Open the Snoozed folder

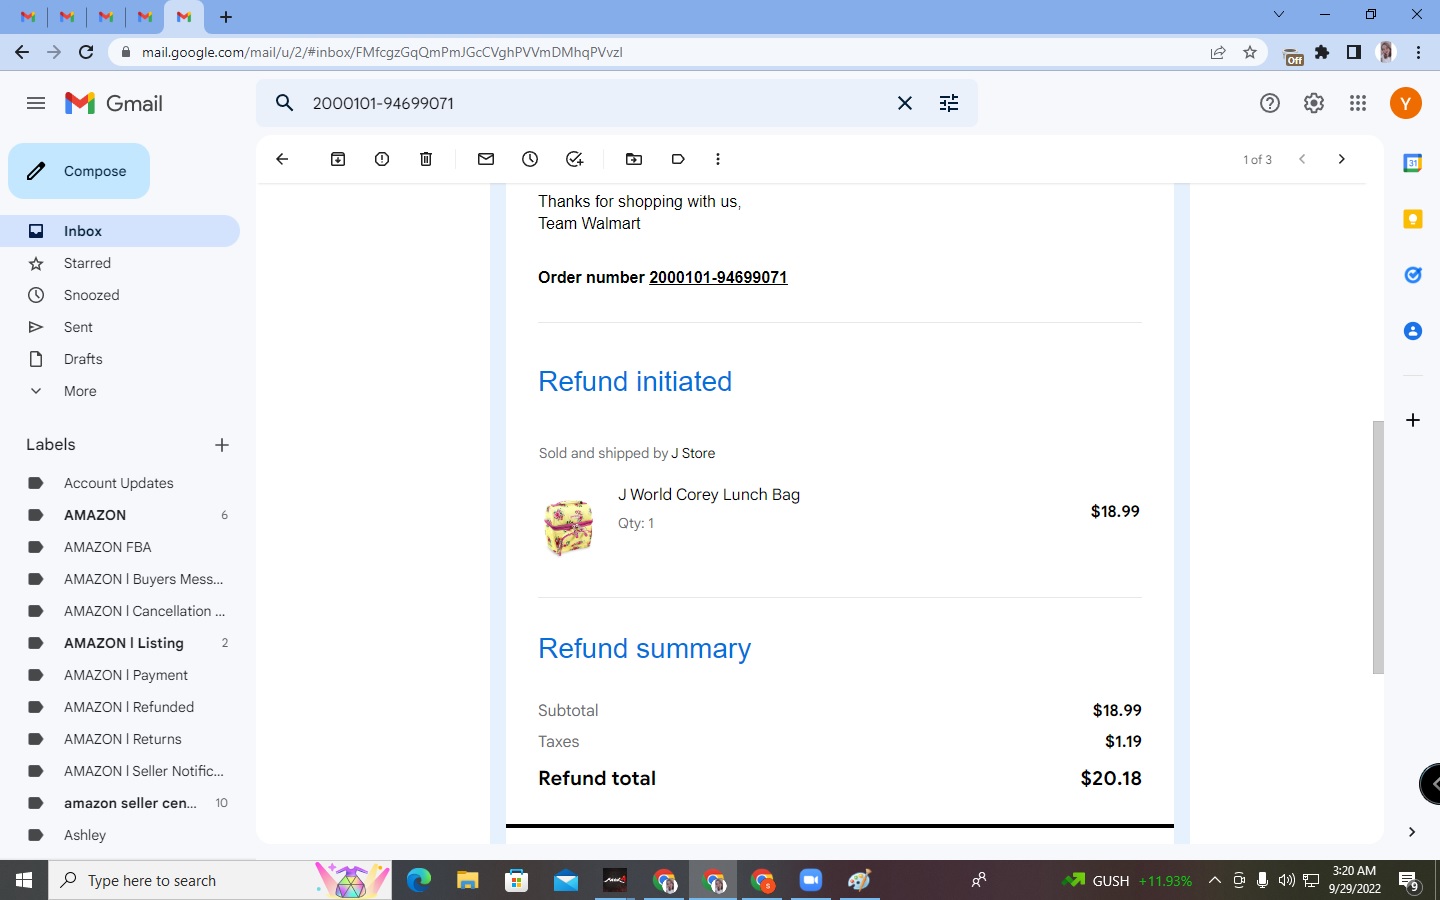(x=120, y=295)
